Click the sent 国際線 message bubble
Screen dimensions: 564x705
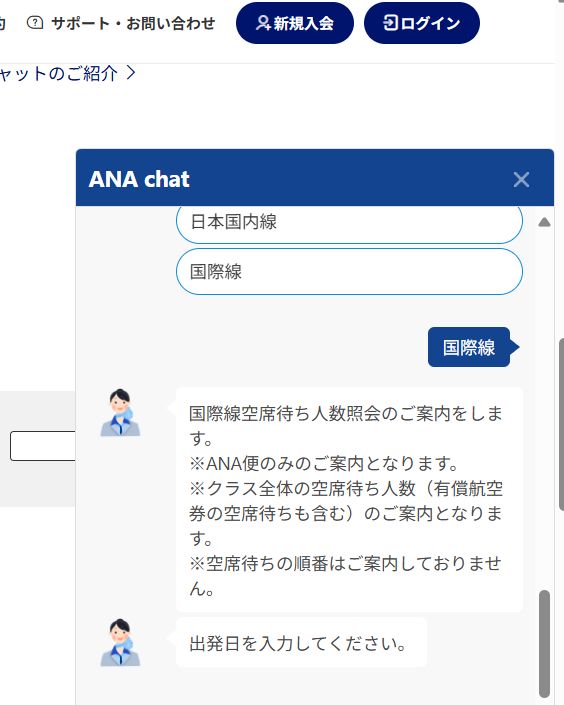click(x=469, y=347)
